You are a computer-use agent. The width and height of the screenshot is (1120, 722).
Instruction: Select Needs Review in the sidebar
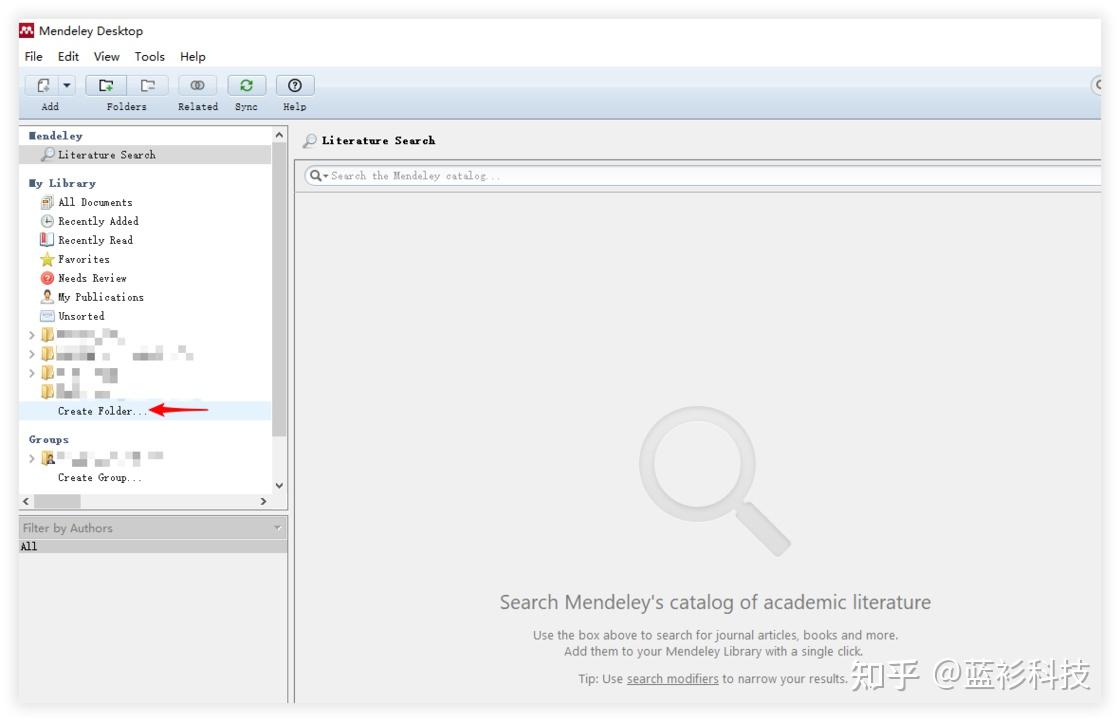[92, 279]
